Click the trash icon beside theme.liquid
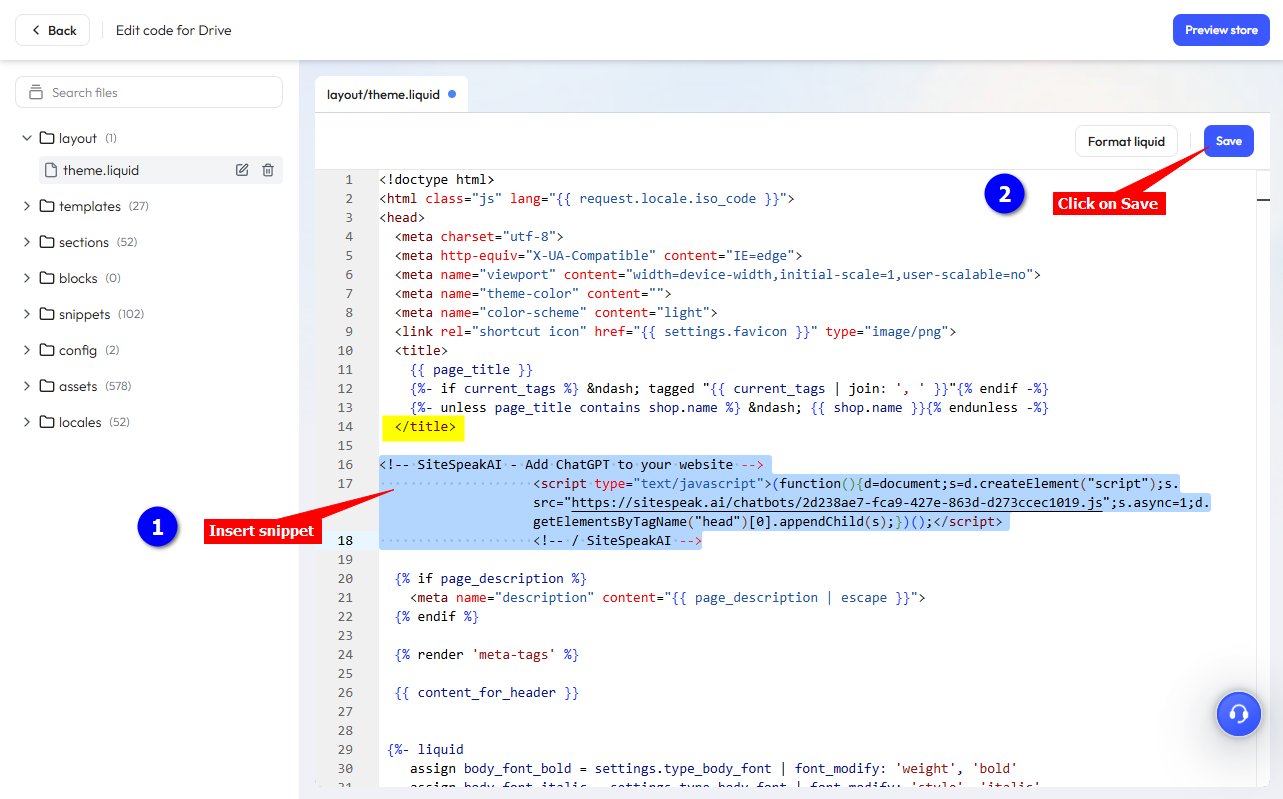The height and width of the screenshot is (799, 1283). pos(268,170)
